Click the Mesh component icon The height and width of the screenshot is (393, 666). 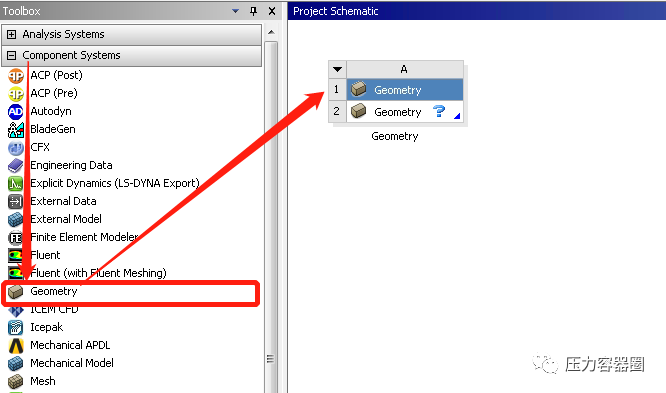pos(16,382)
